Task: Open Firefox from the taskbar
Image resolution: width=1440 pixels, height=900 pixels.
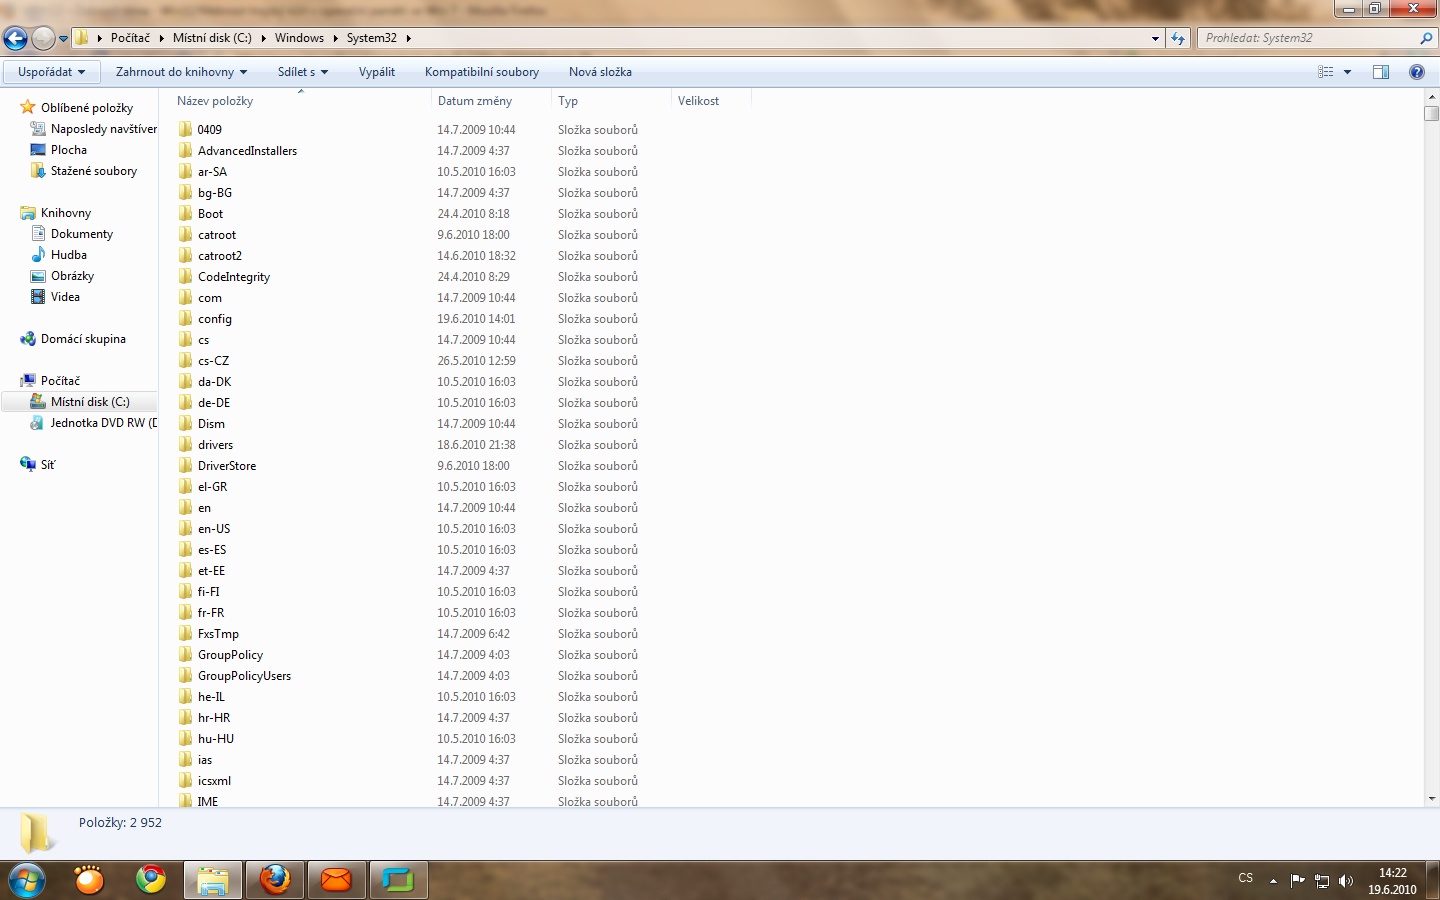Action: pyautogui.click(x=275, y=880)
